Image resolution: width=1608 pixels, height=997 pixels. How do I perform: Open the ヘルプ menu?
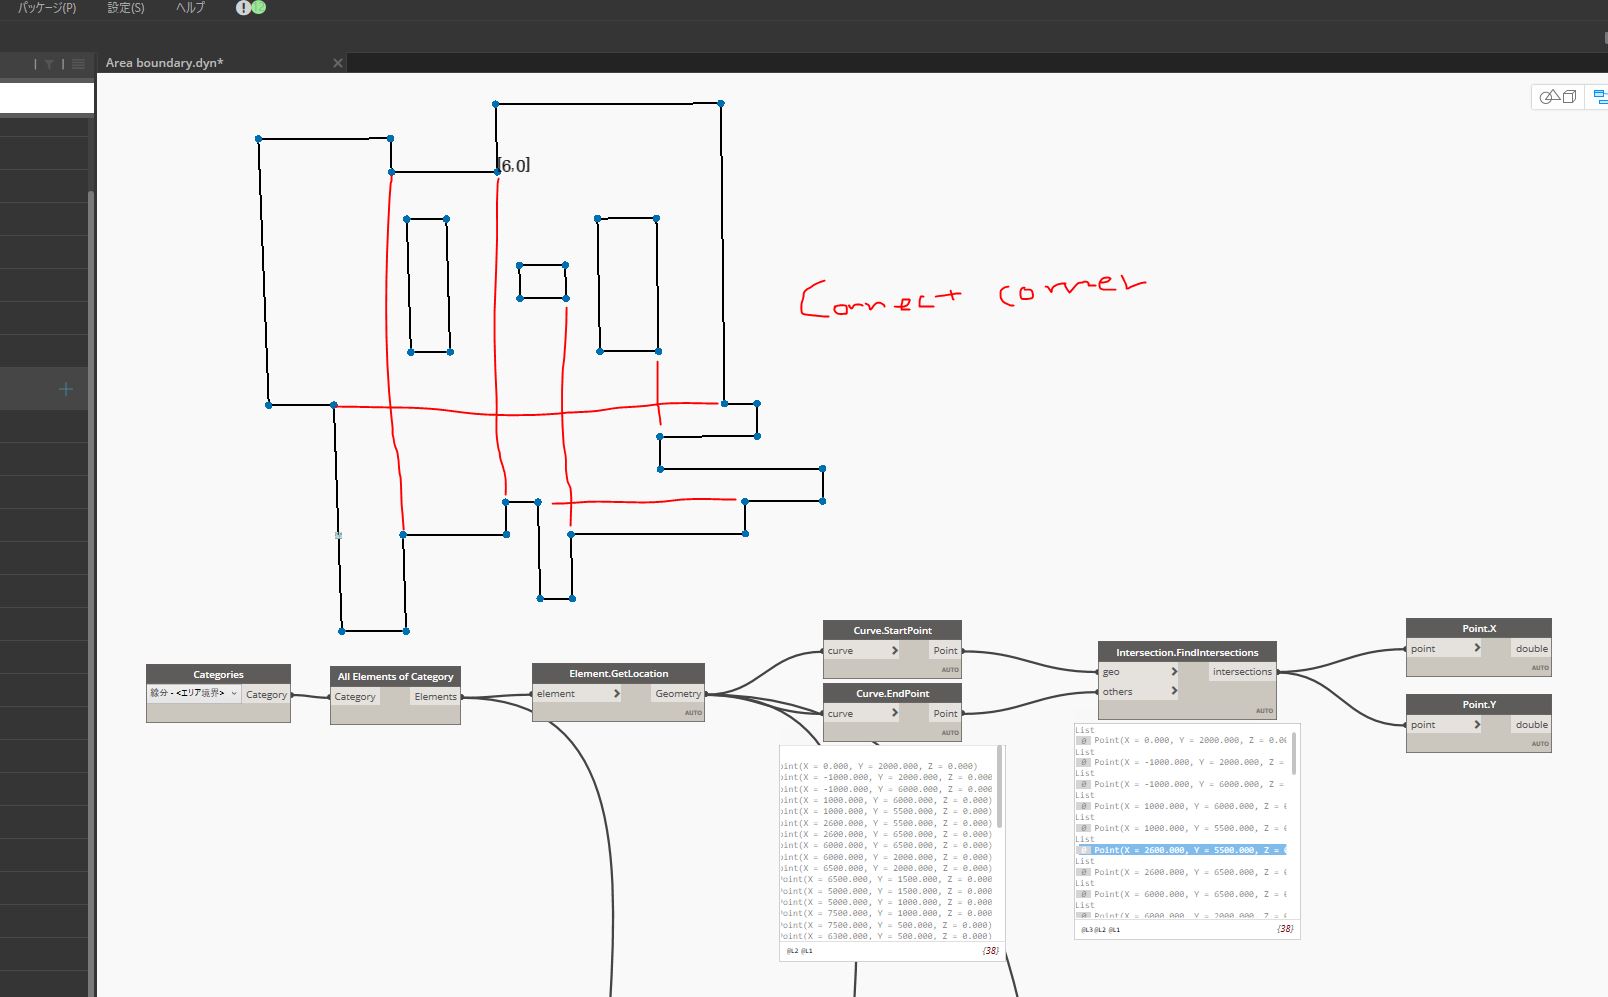point(190,7)
